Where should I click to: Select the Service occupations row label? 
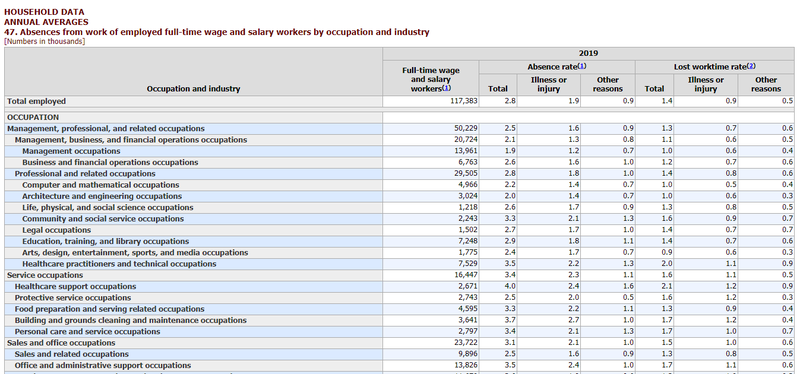click(x=45, y=275)
